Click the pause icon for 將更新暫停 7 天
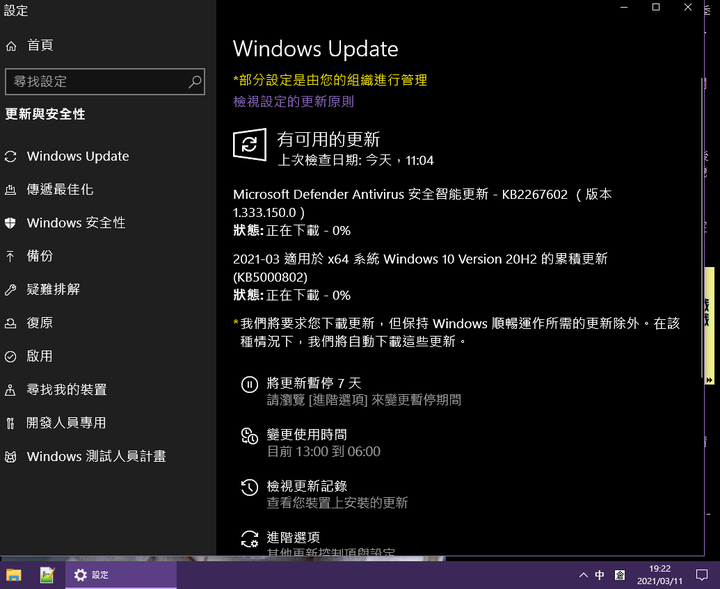Image resolution: width=720 pixels, height=589 pixels. (x=249, y=384)
